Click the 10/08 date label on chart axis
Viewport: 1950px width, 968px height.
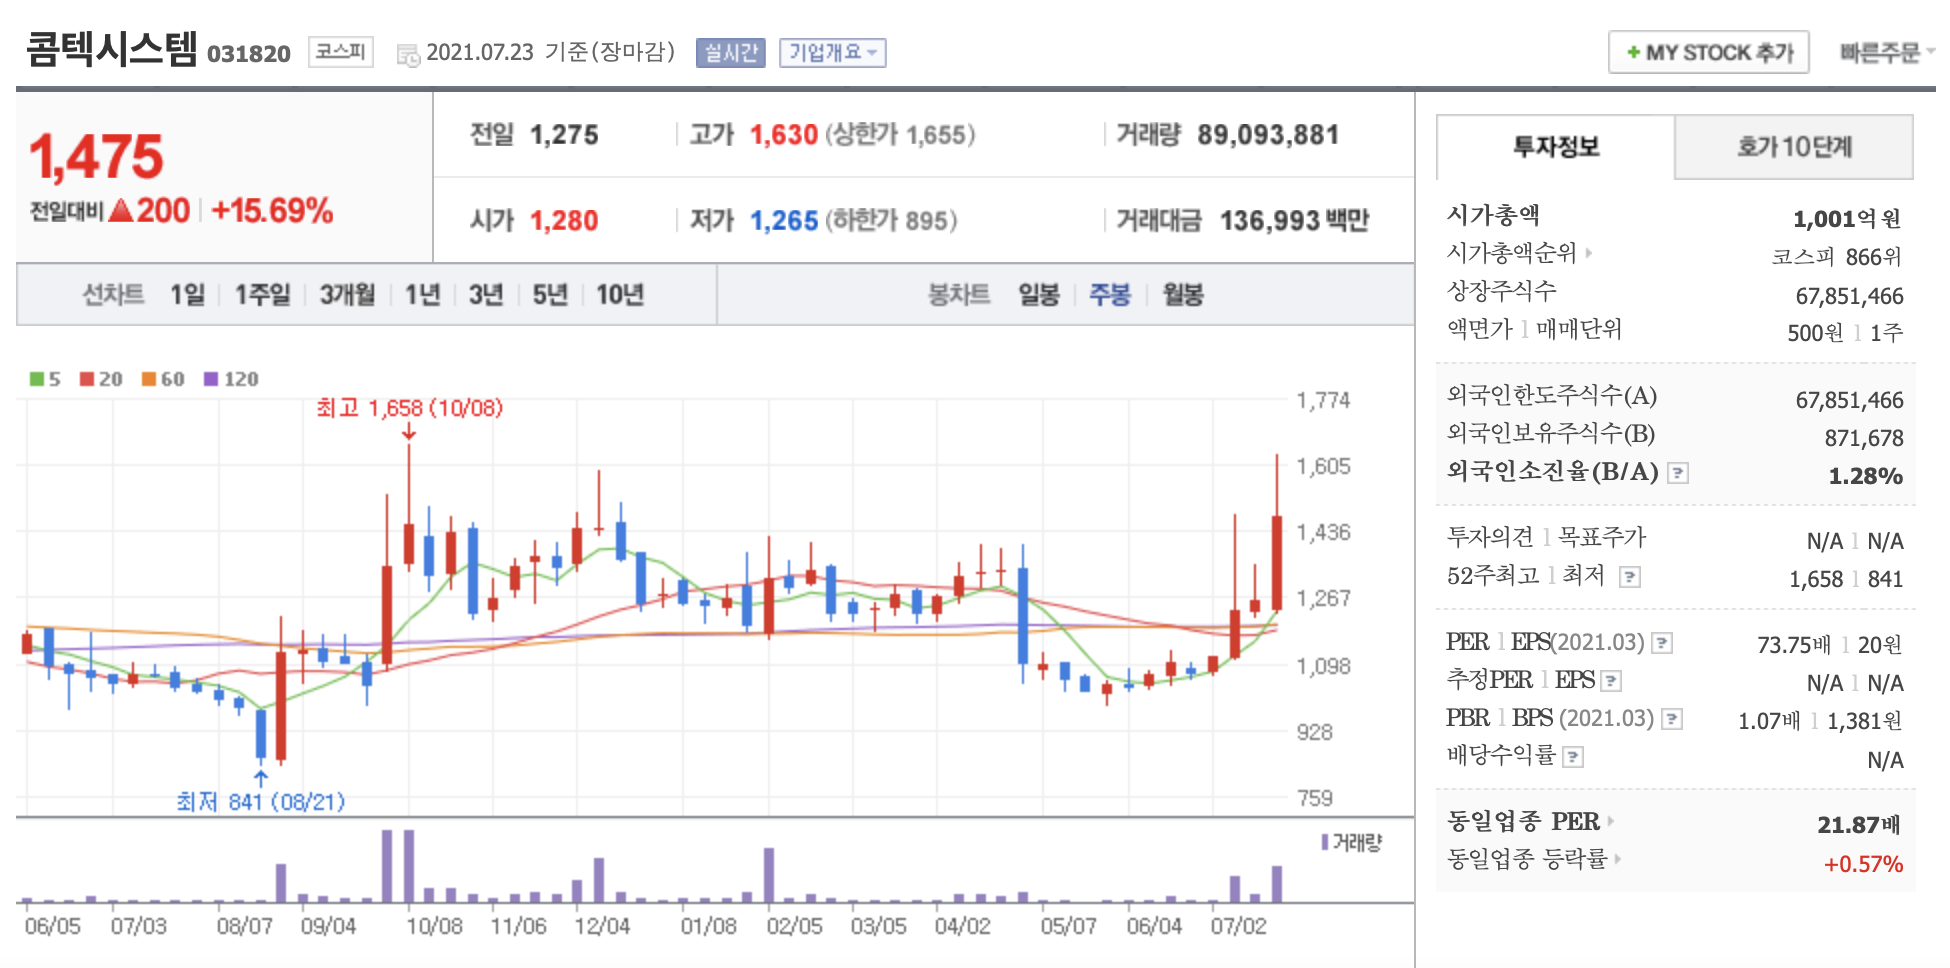(434, 926)
